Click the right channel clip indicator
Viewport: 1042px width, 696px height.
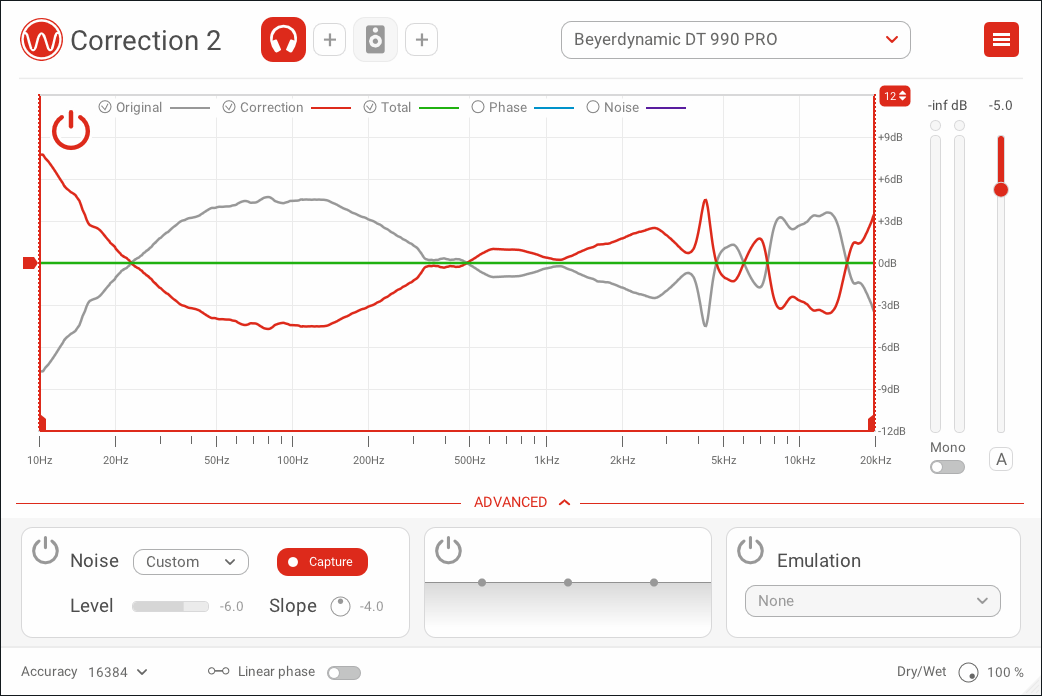coord(959,126)
